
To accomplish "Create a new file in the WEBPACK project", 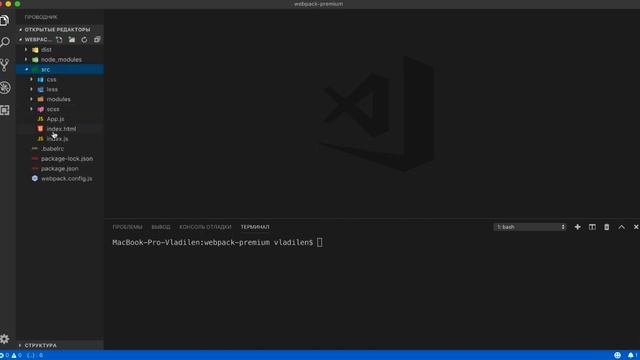I will tap(59, 40).
